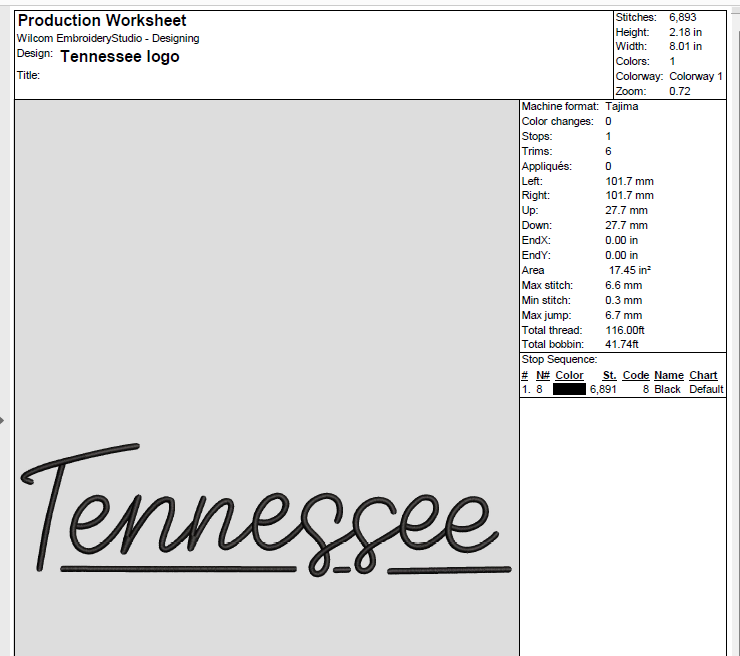Click the Color changes row

click(x=566, y=121)
